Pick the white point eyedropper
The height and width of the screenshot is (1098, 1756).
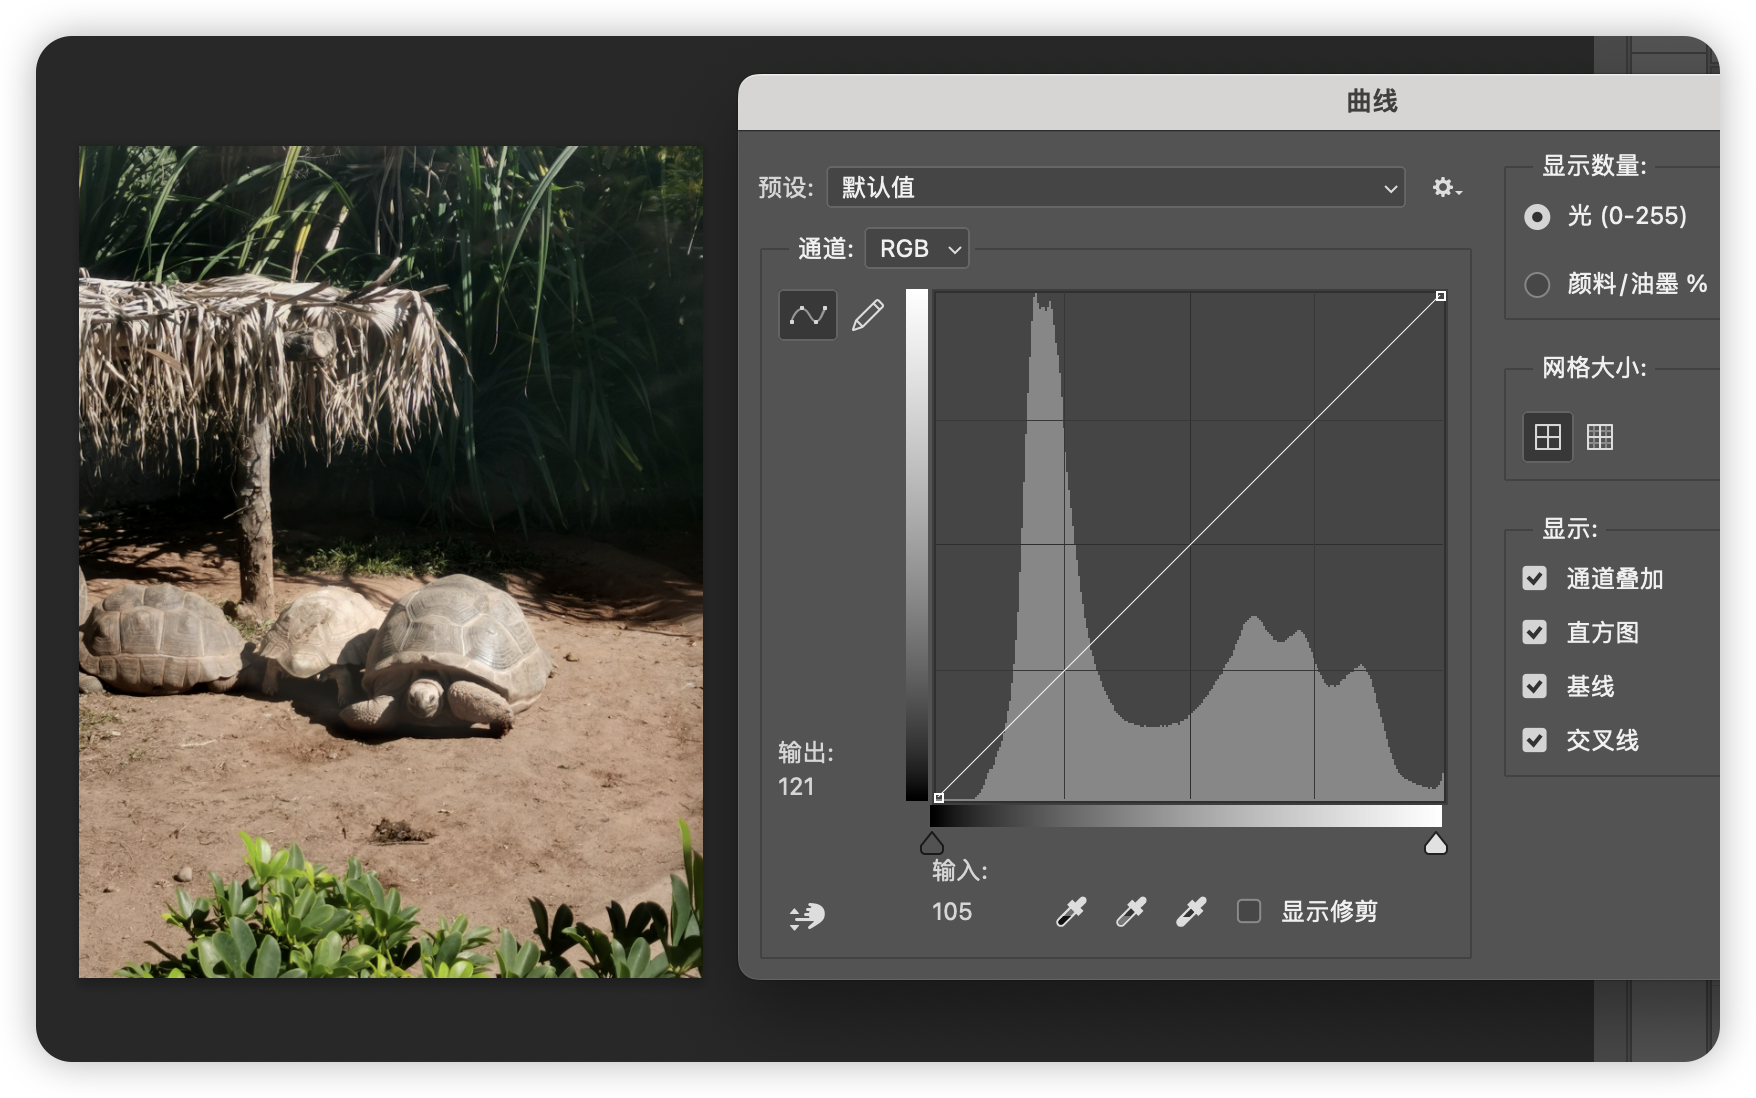pos(1191,912)
